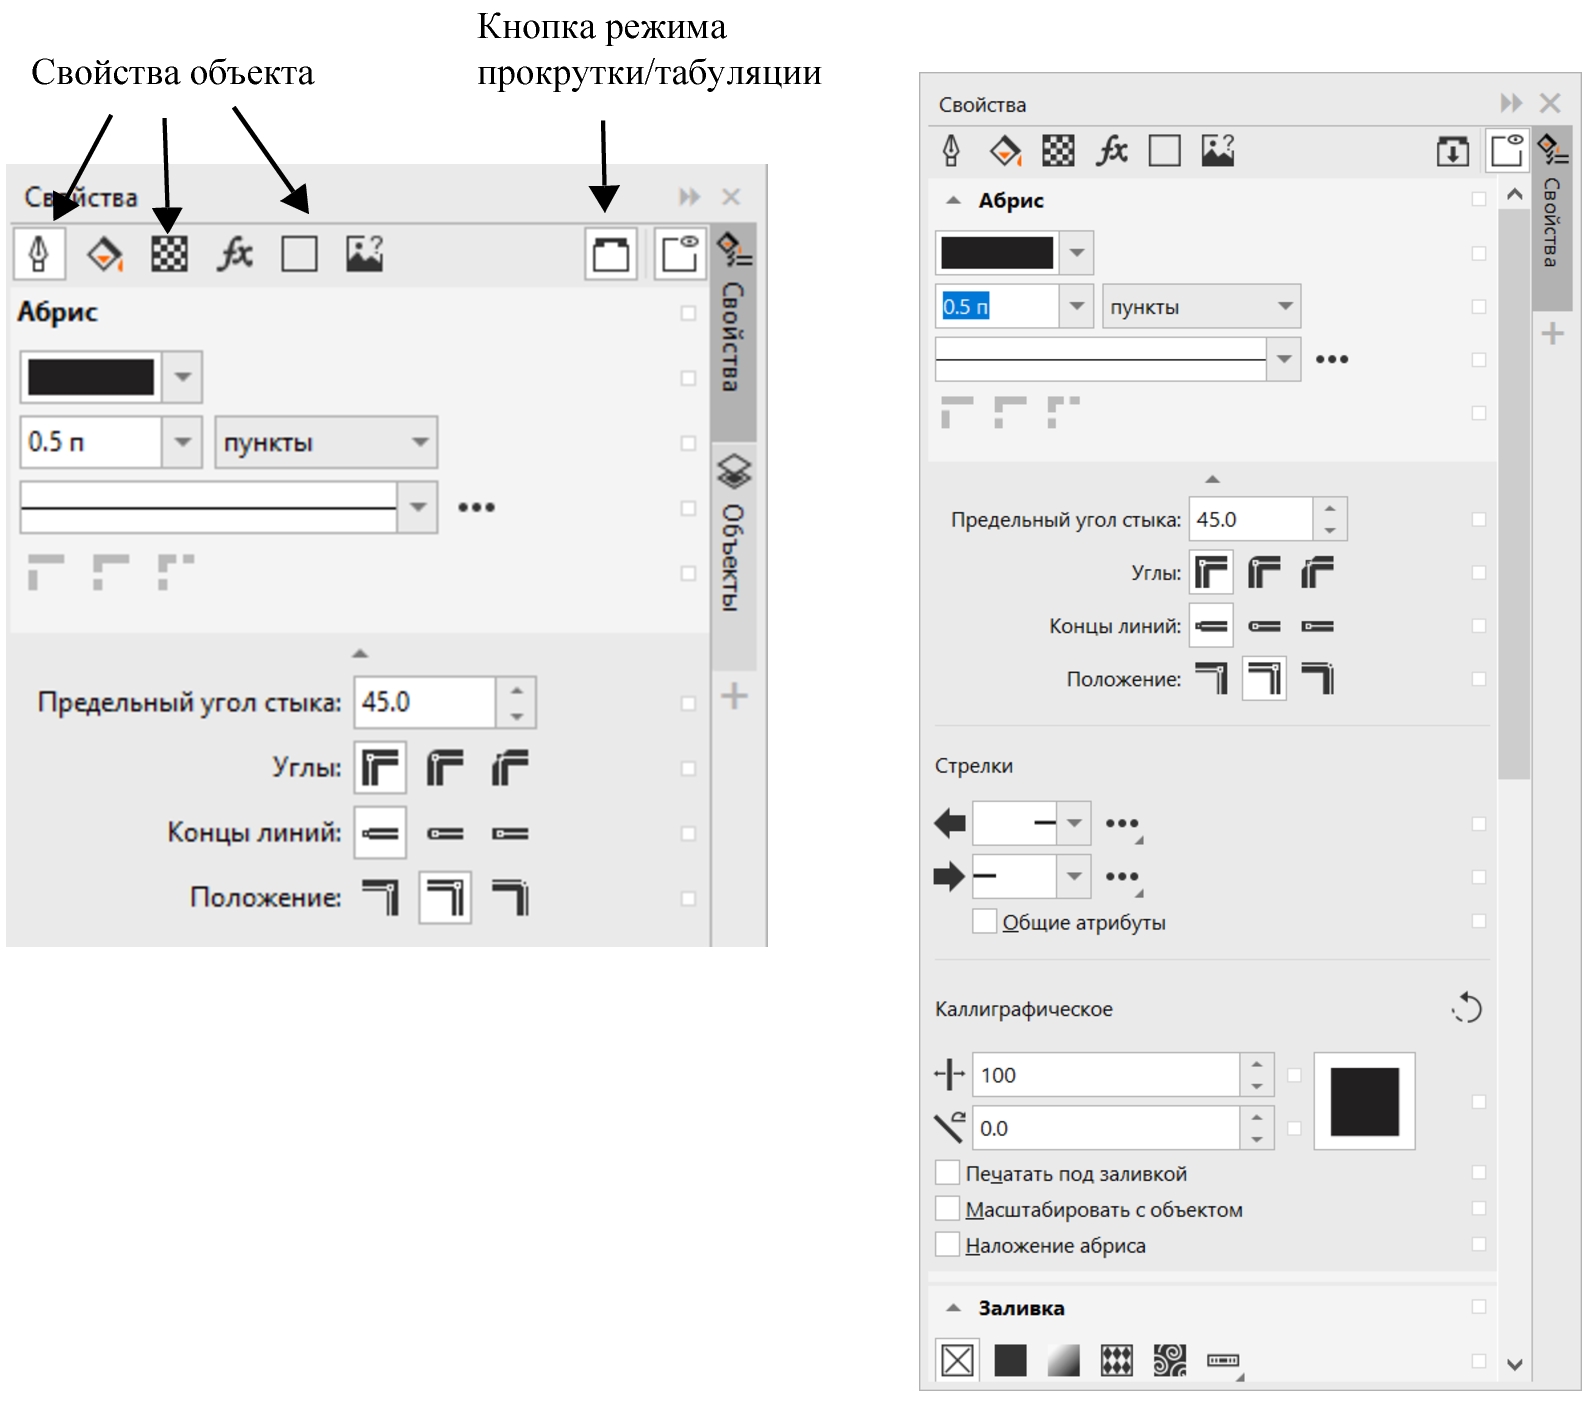The image size is (1593, 1402).
Task: Select Fill bucket icon in panel with Заливка section
Action: tap(1005, 151)
